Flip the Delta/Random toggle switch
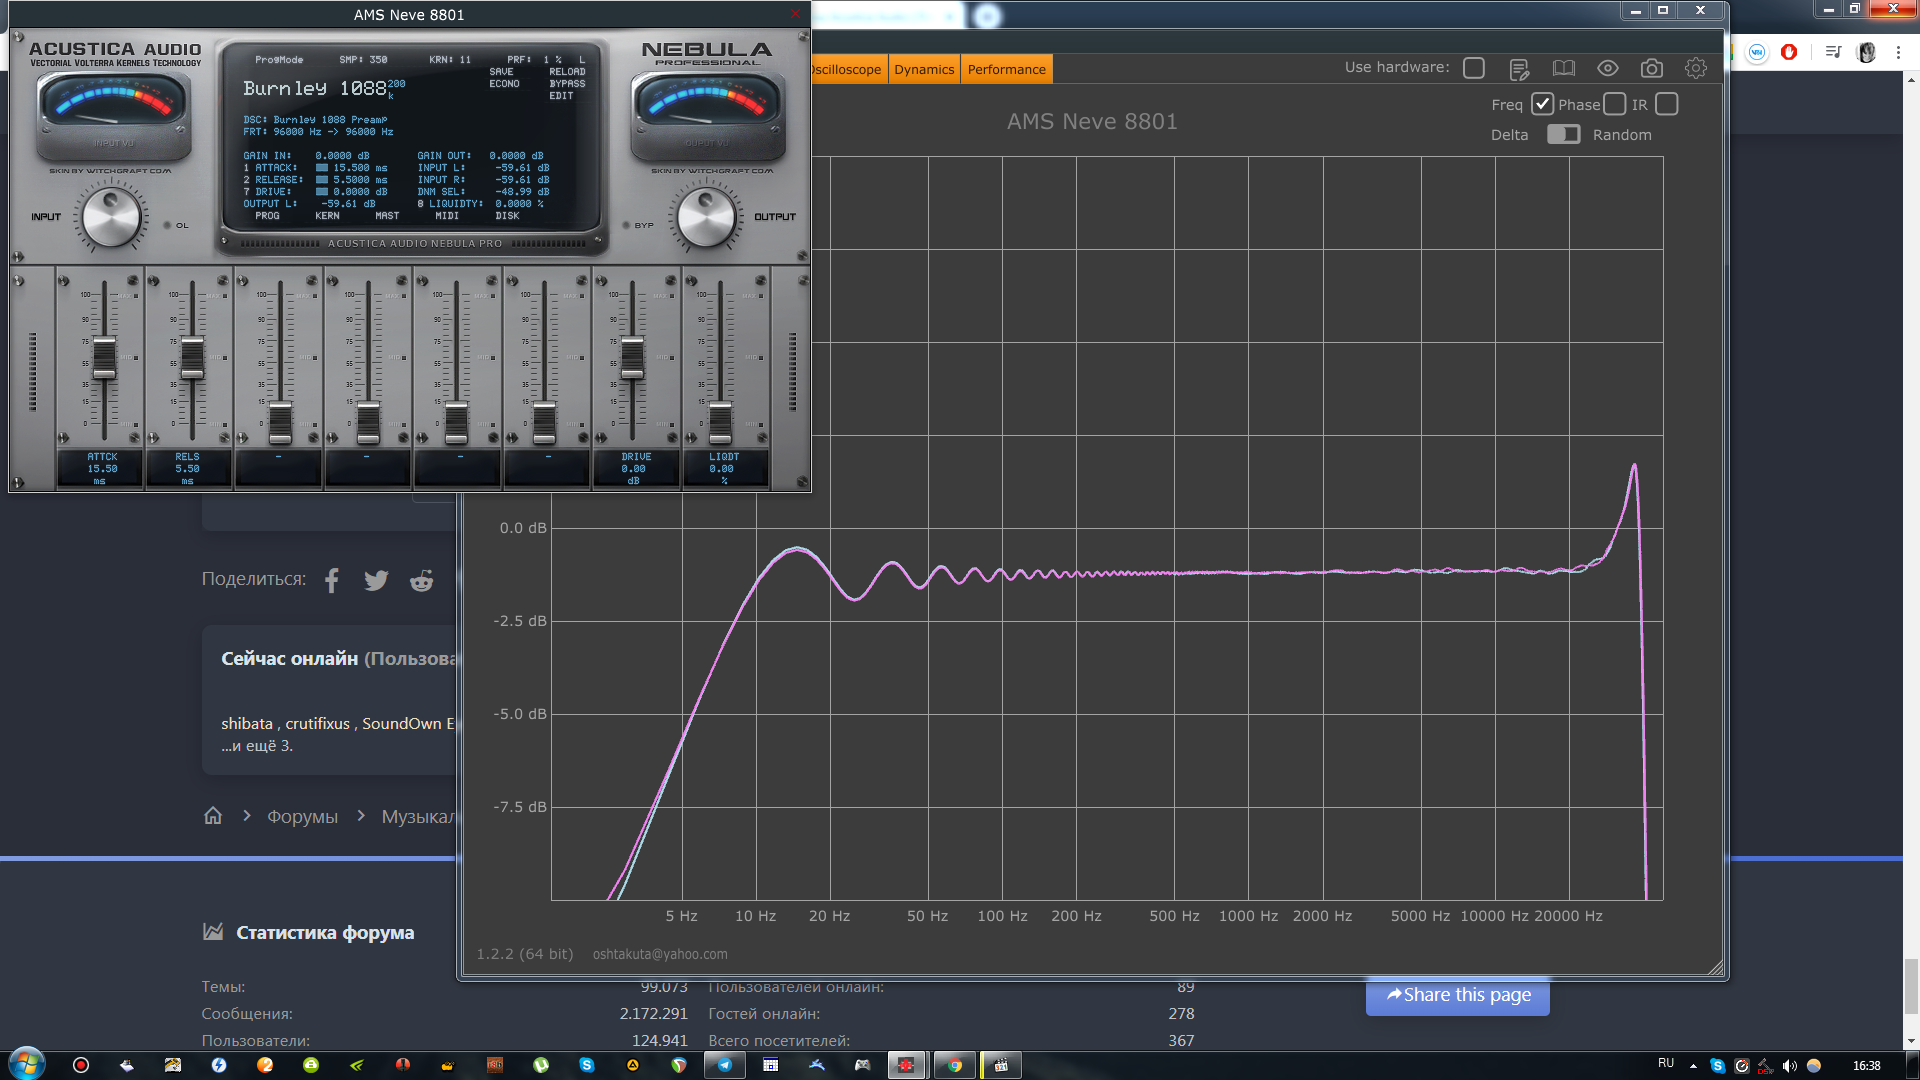 point(1563,134)
